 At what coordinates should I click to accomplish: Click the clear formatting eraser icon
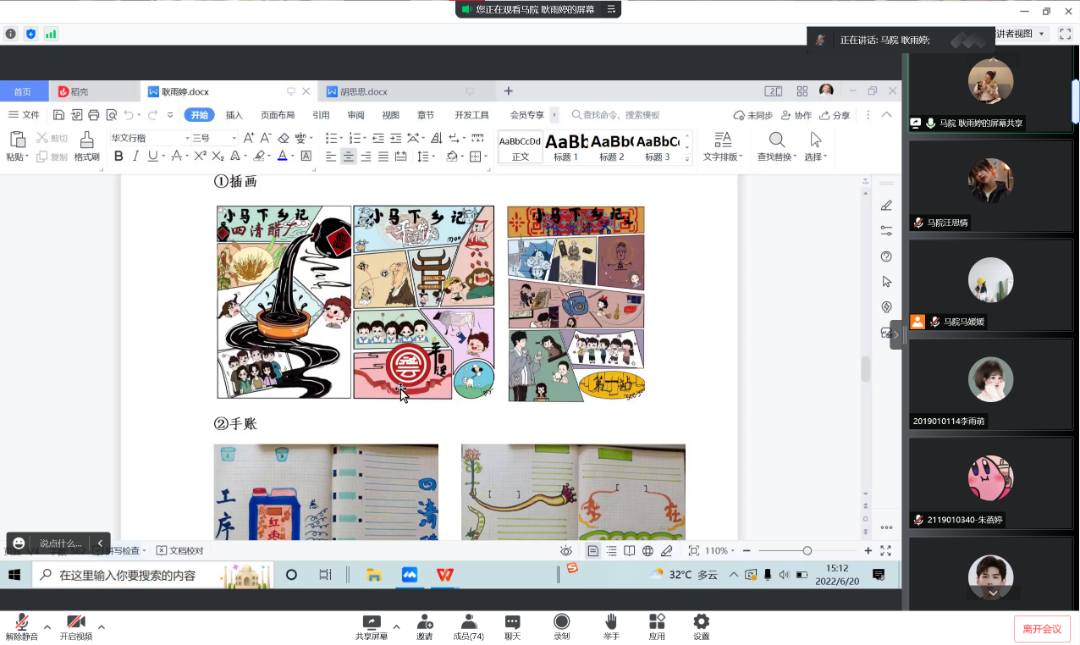click(x=283, y=138)
